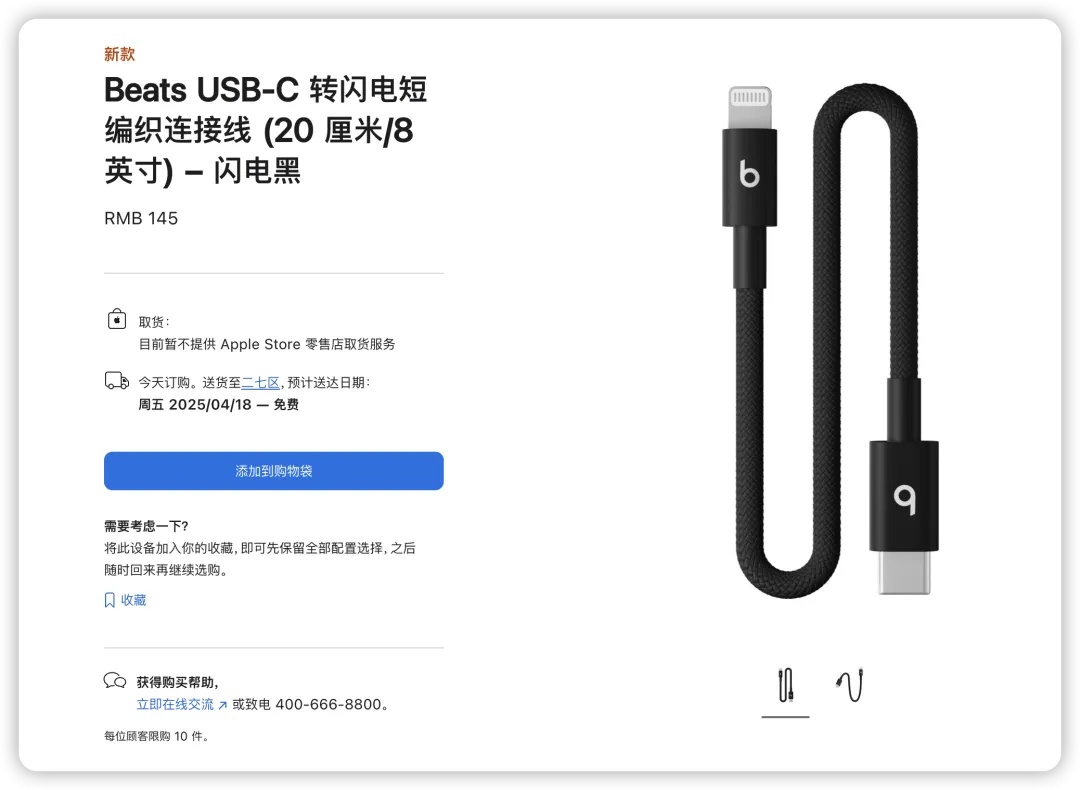Viewport: 1080px width, 790px height.
Task: Click 添加到购物袋 blue button
Action: tap(273, 471)
